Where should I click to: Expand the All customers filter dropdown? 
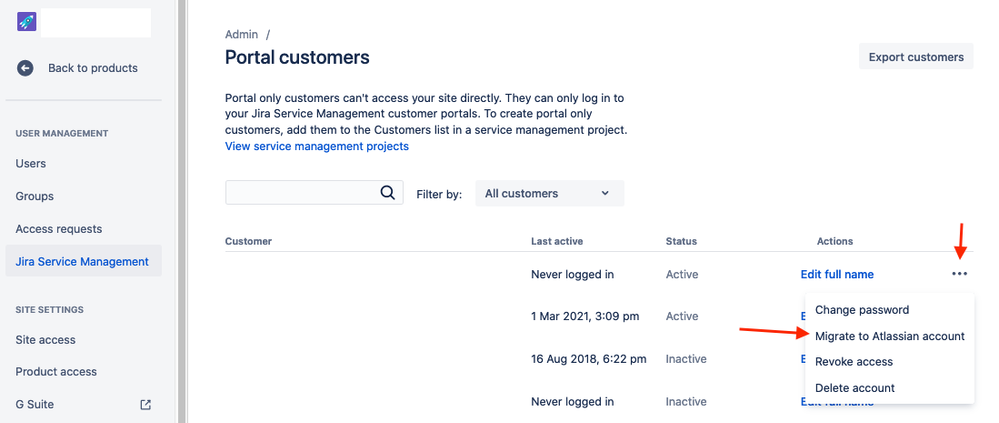coord(549,193)
